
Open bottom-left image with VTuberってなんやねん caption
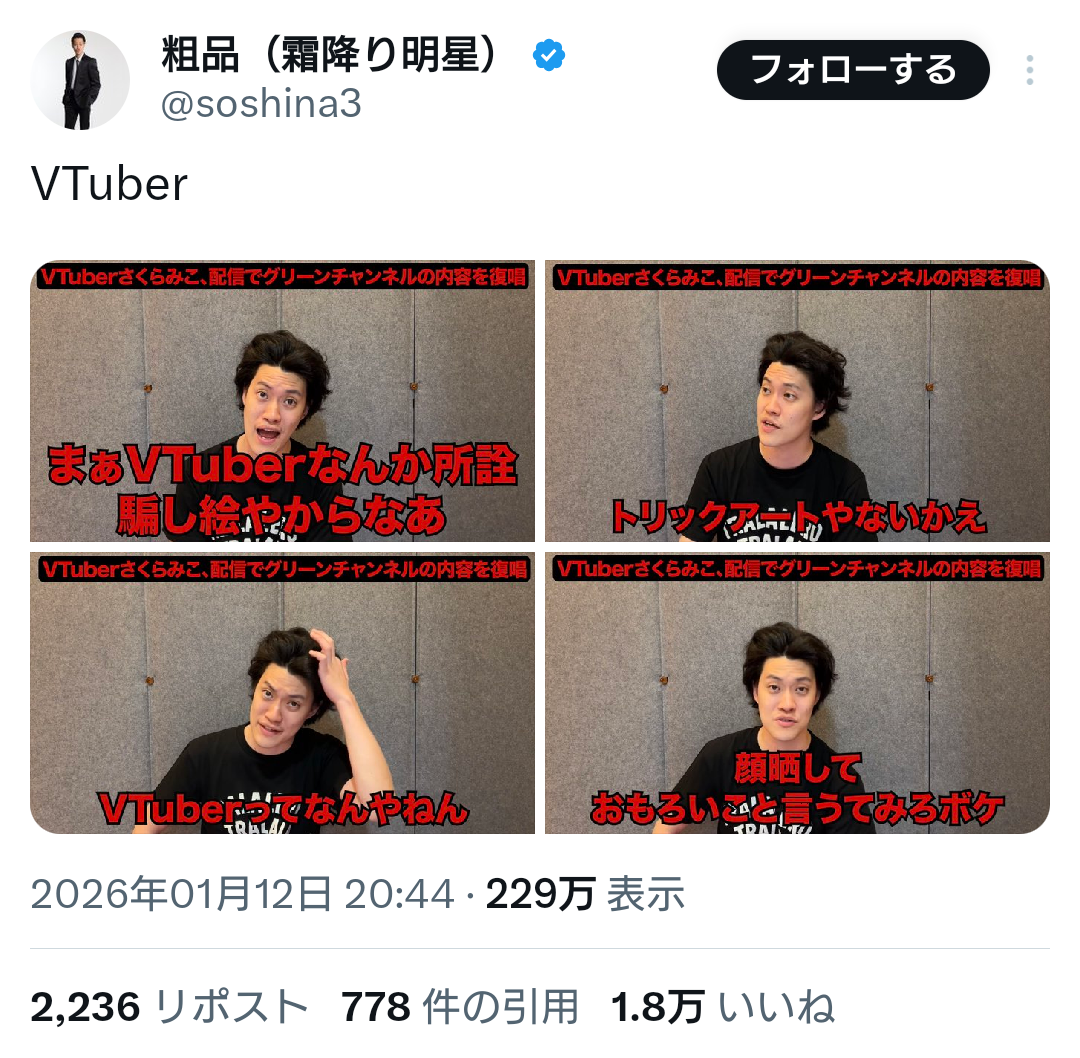click(x=282, y=693)
